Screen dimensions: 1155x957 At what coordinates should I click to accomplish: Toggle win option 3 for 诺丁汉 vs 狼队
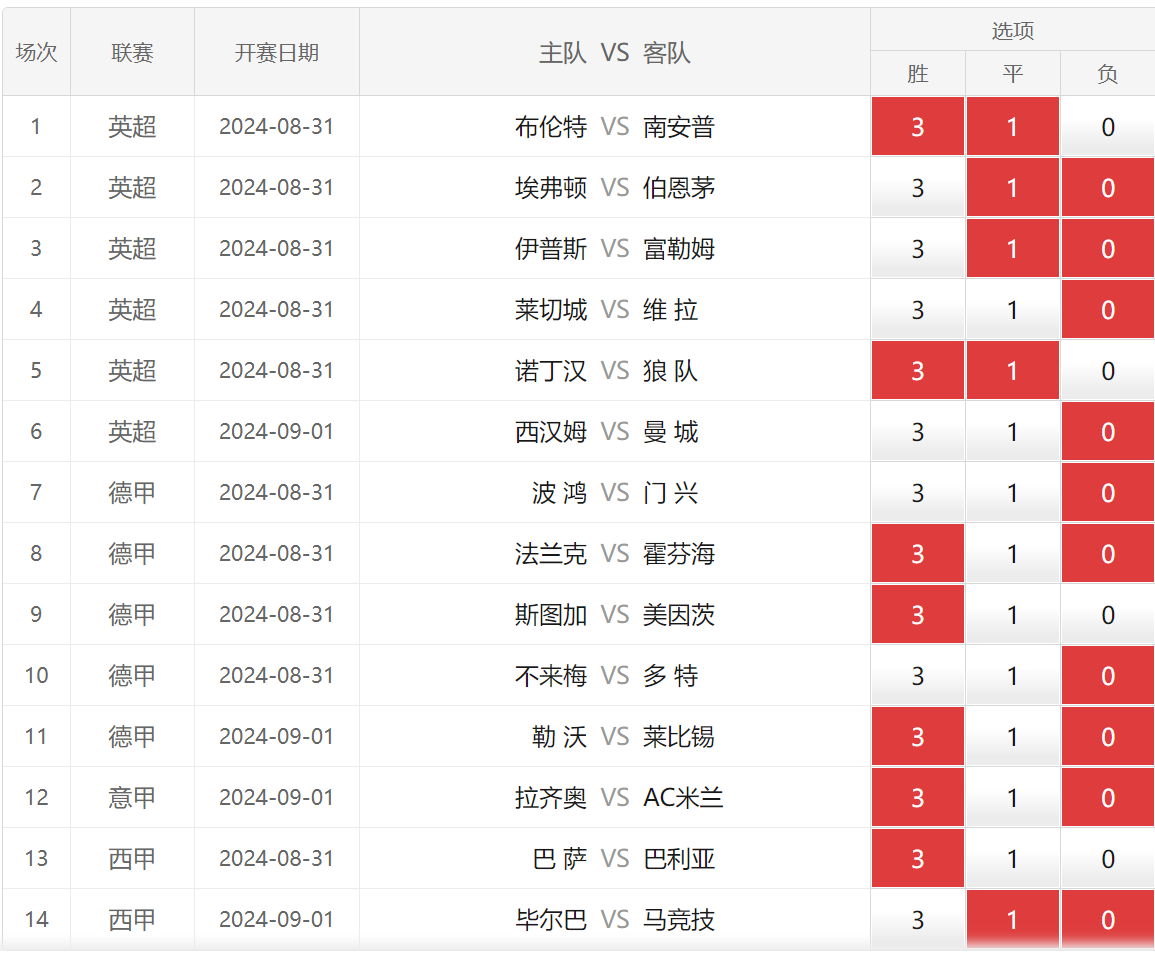pyautogui.click(x=917, y=370)
